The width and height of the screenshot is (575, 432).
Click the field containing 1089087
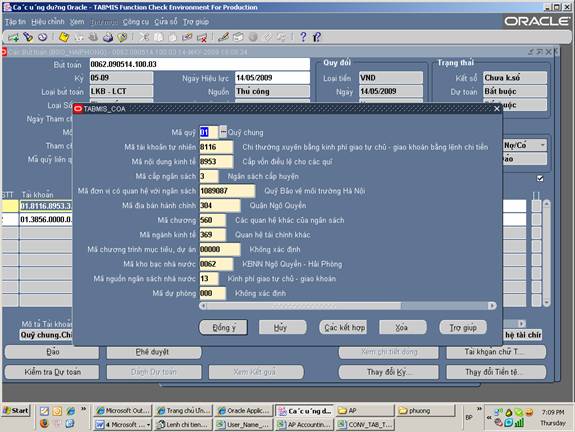[x=227, y=191]
